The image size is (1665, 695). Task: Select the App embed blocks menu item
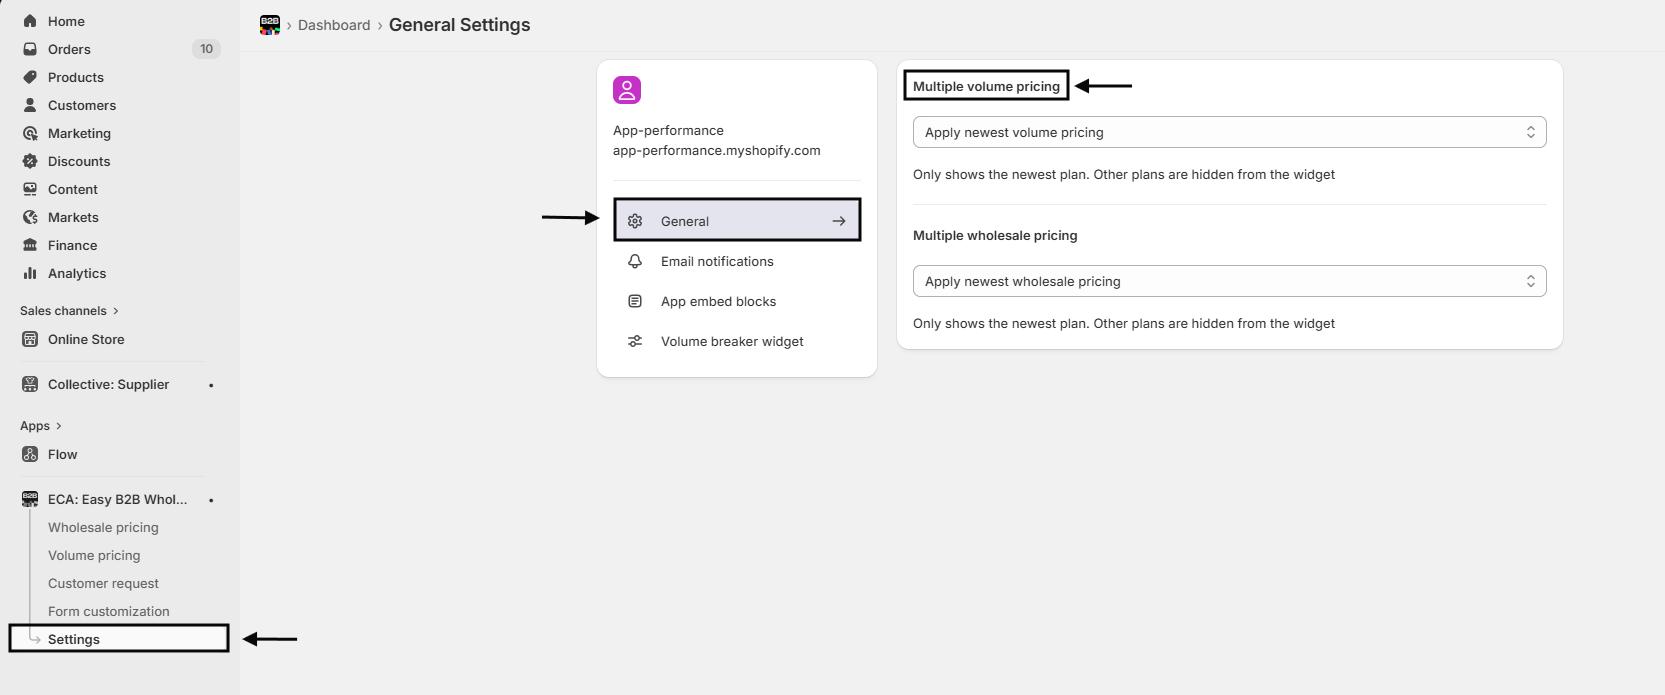coord(718,301)
